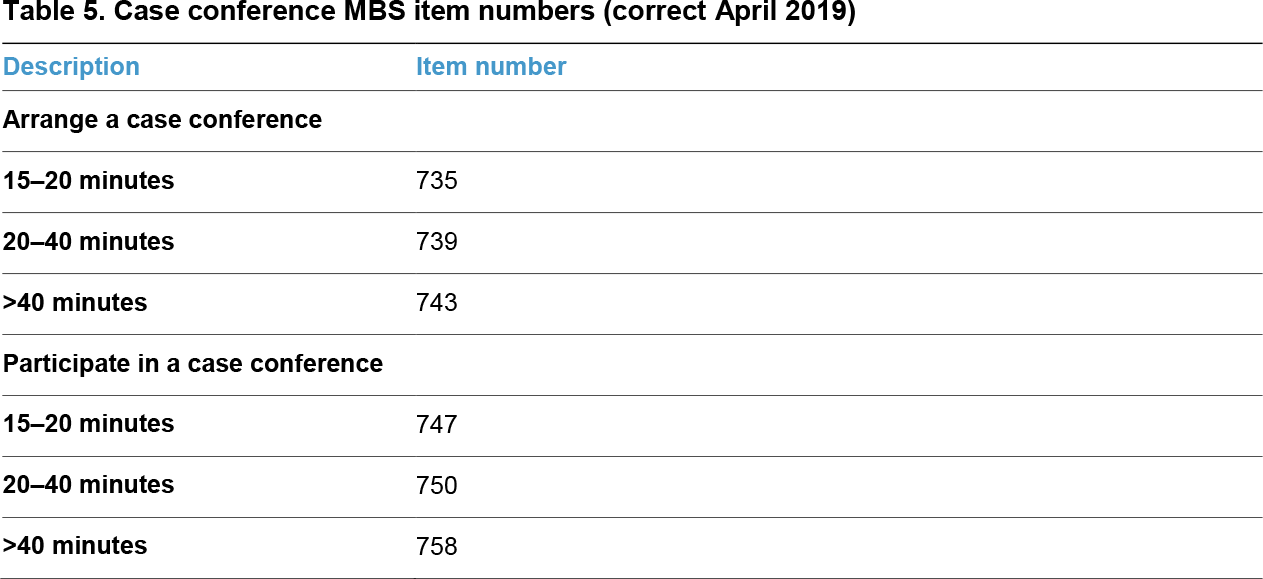
Task: Select the "Description" column header
Action: click(71, 67)
